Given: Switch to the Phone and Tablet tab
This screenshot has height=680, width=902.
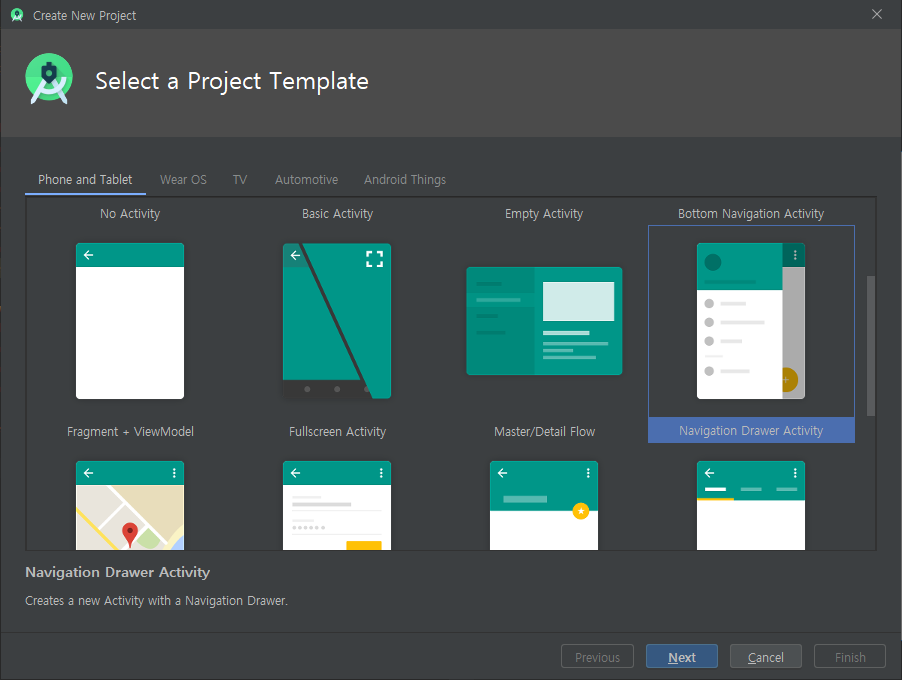Looking at the screenshot, I should tap(85, 179).
